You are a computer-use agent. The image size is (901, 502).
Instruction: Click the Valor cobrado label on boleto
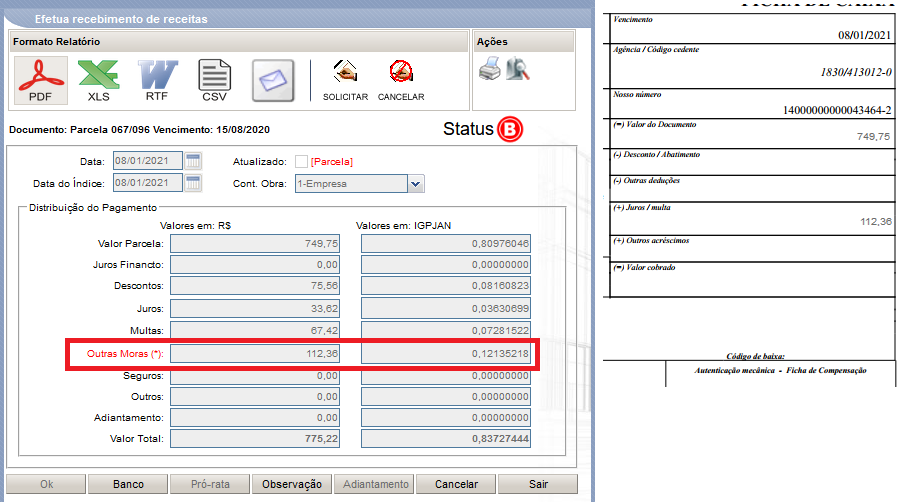coord(645,268)
